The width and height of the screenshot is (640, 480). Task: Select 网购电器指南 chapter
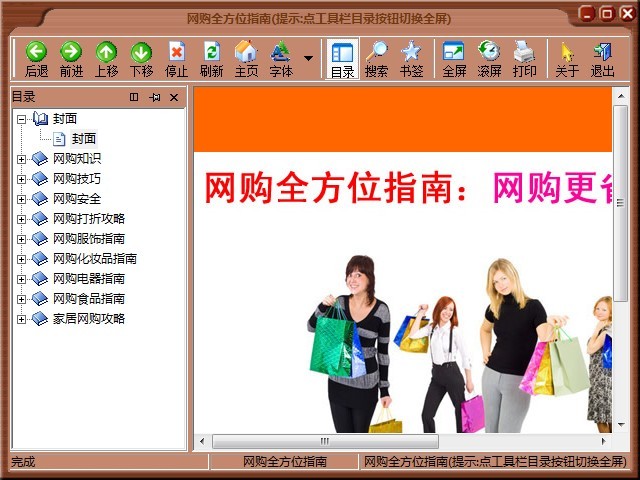[89, 279]
